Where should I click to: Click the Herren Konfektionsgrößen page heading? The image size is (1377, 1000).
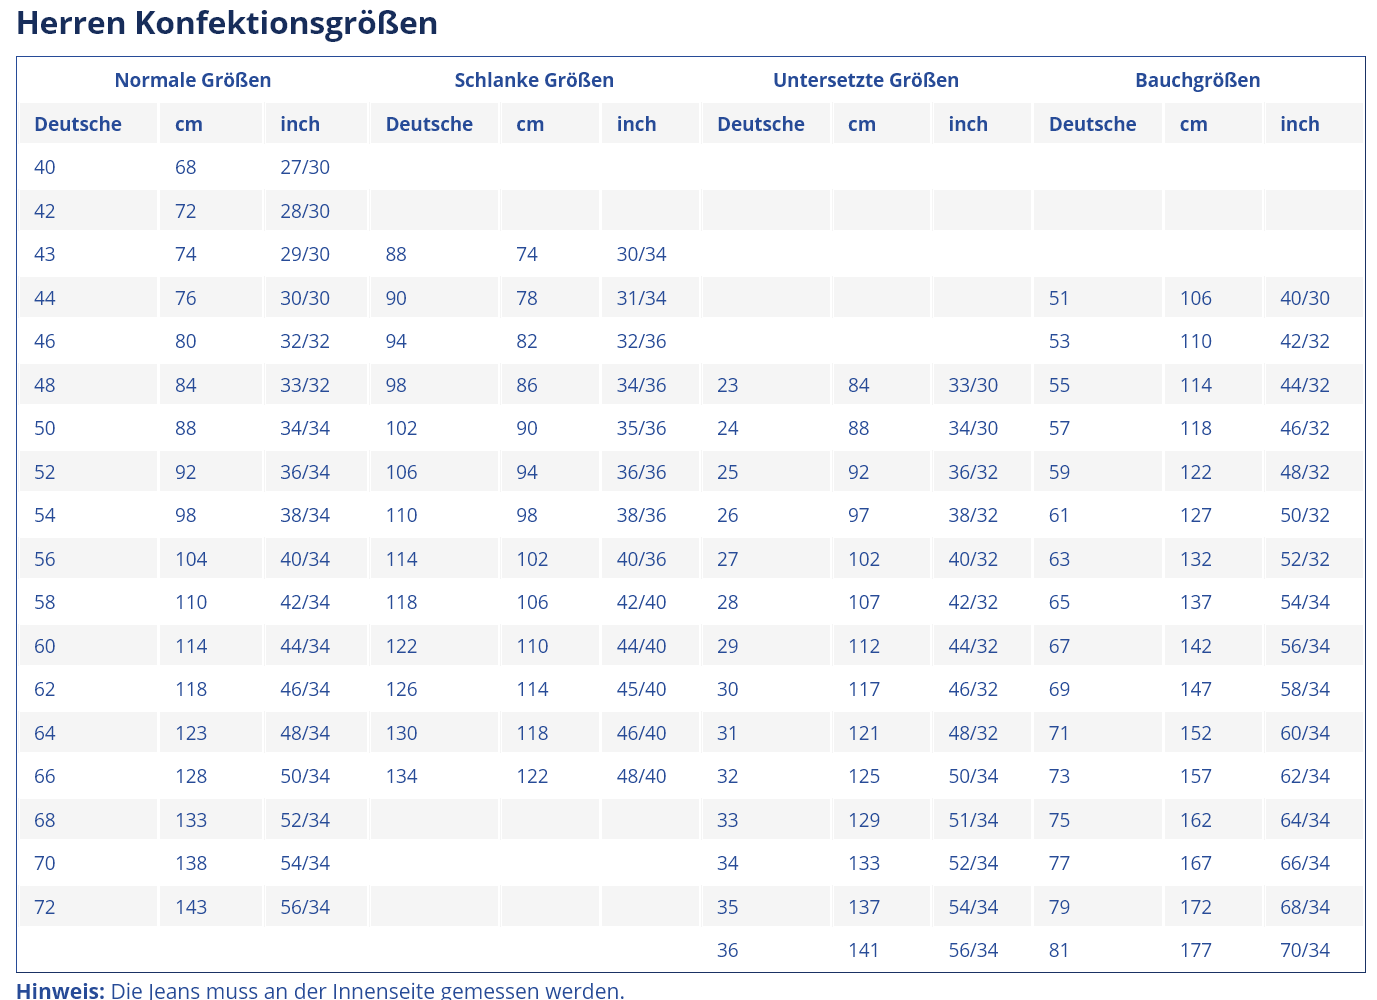click(x=227, y=23)
